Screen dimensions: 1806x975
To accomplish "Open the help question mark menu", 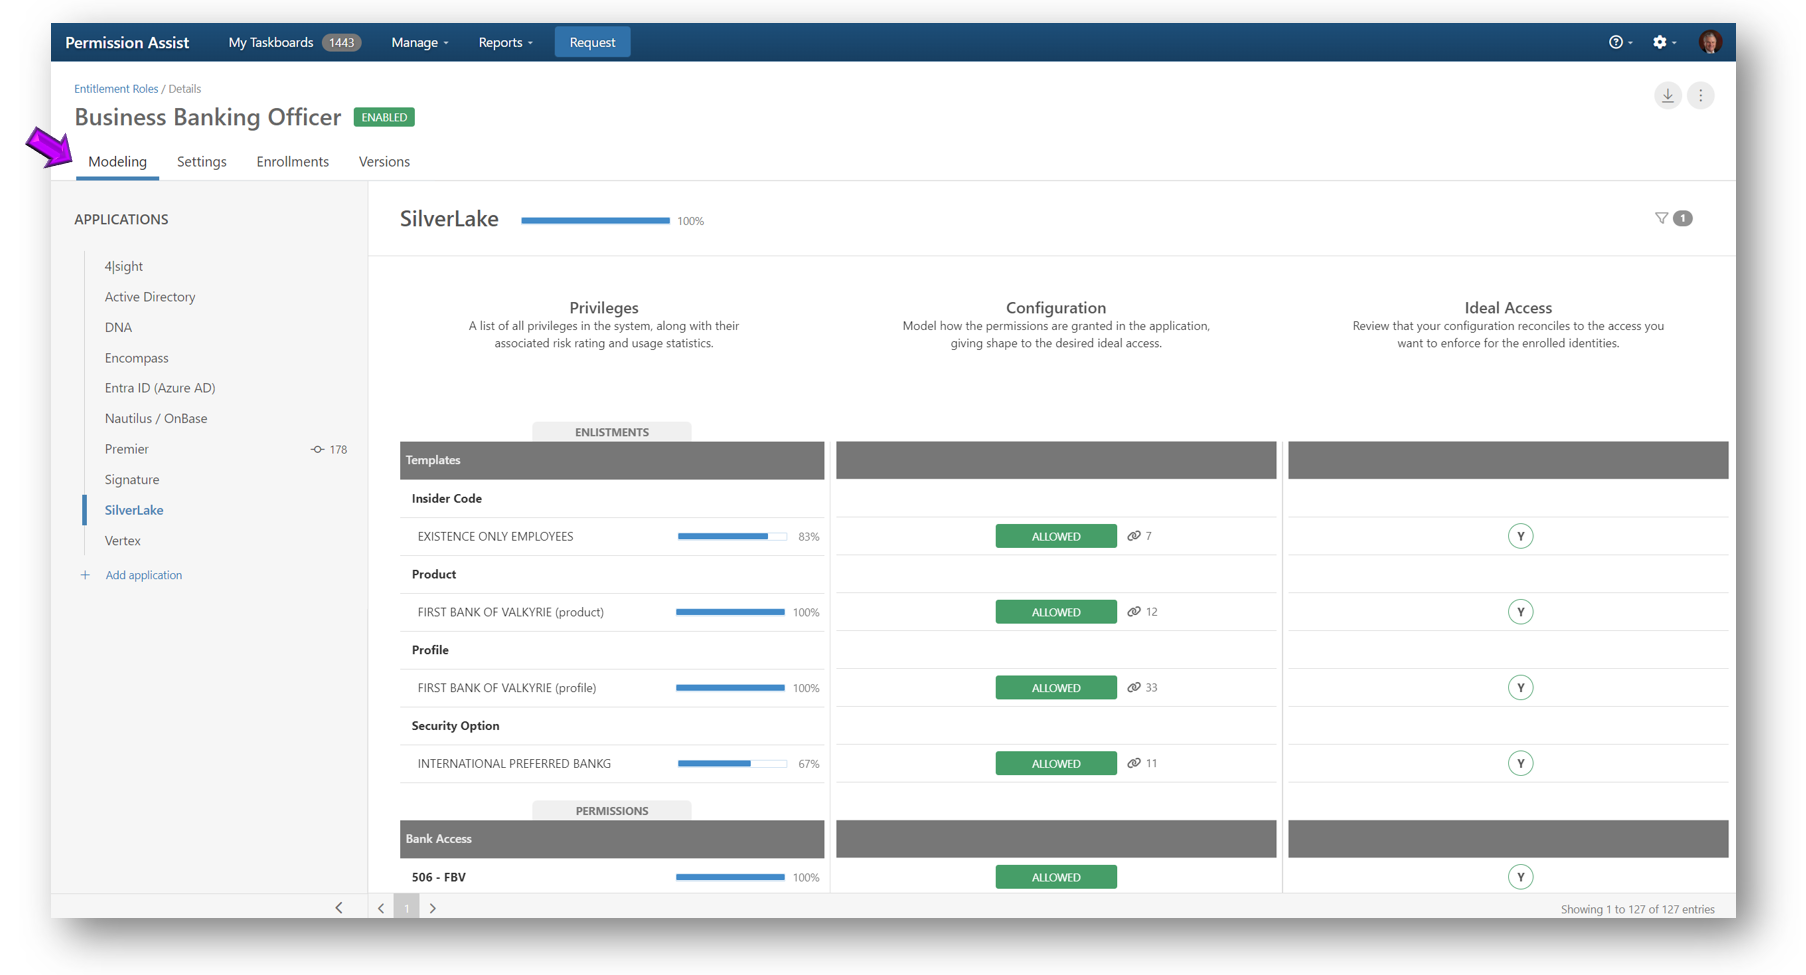I will (1616, 42).
